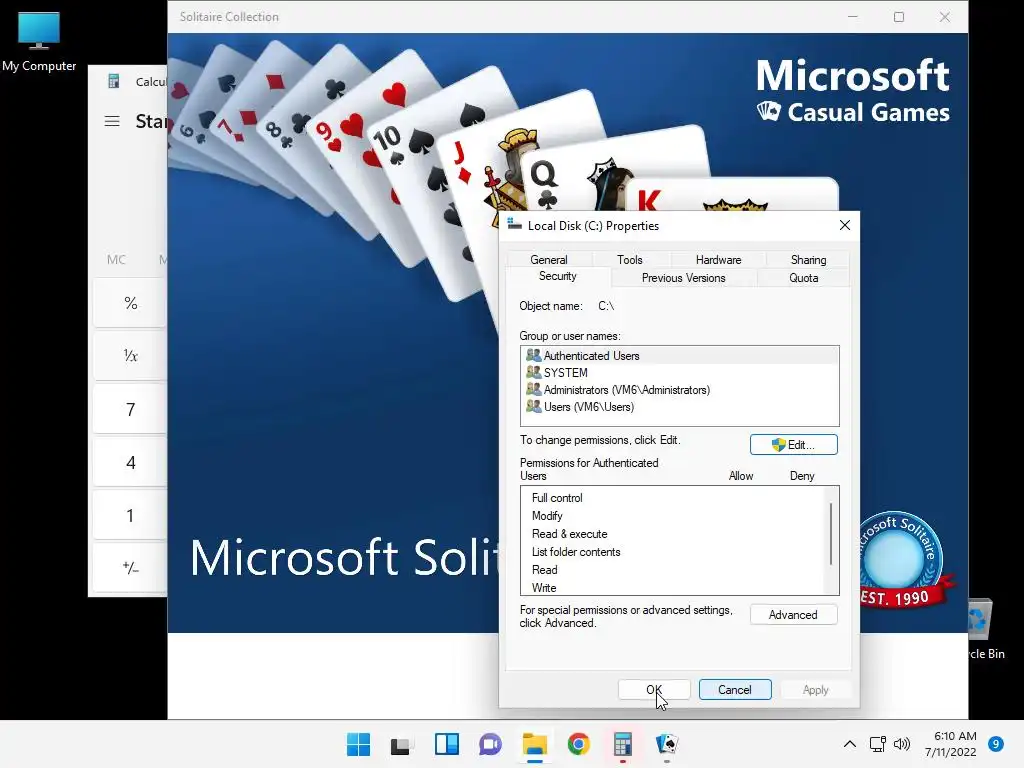Open the clock showing 6:10 AM

pyautogui.click(x=950, y=744)
